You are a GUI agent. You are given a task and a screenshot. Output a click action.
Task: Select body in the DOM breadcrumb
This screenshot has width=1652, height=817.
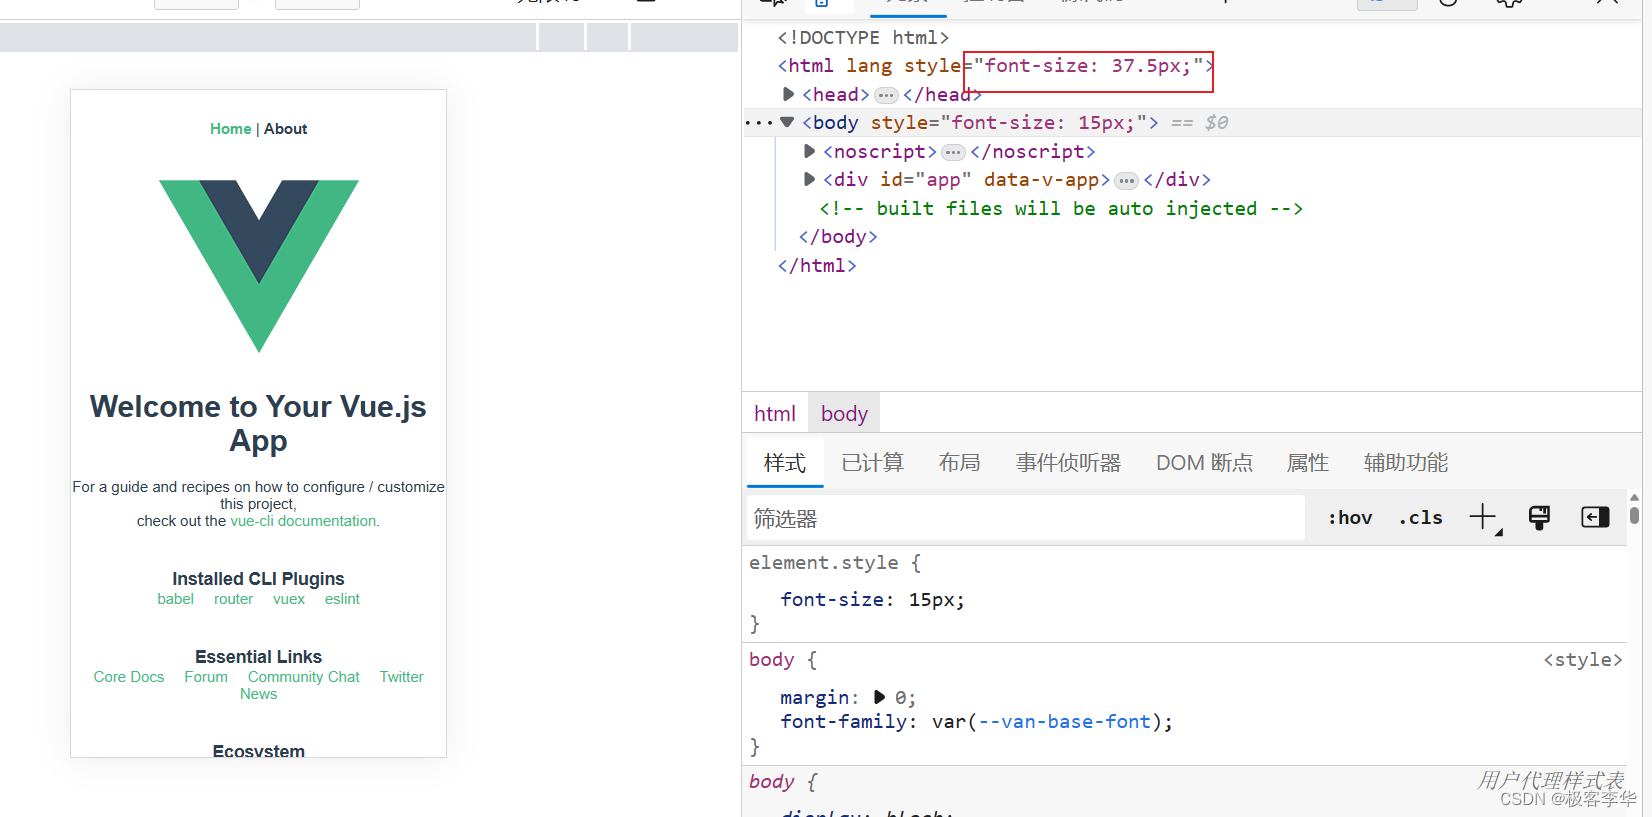click(x=844, y=414)
